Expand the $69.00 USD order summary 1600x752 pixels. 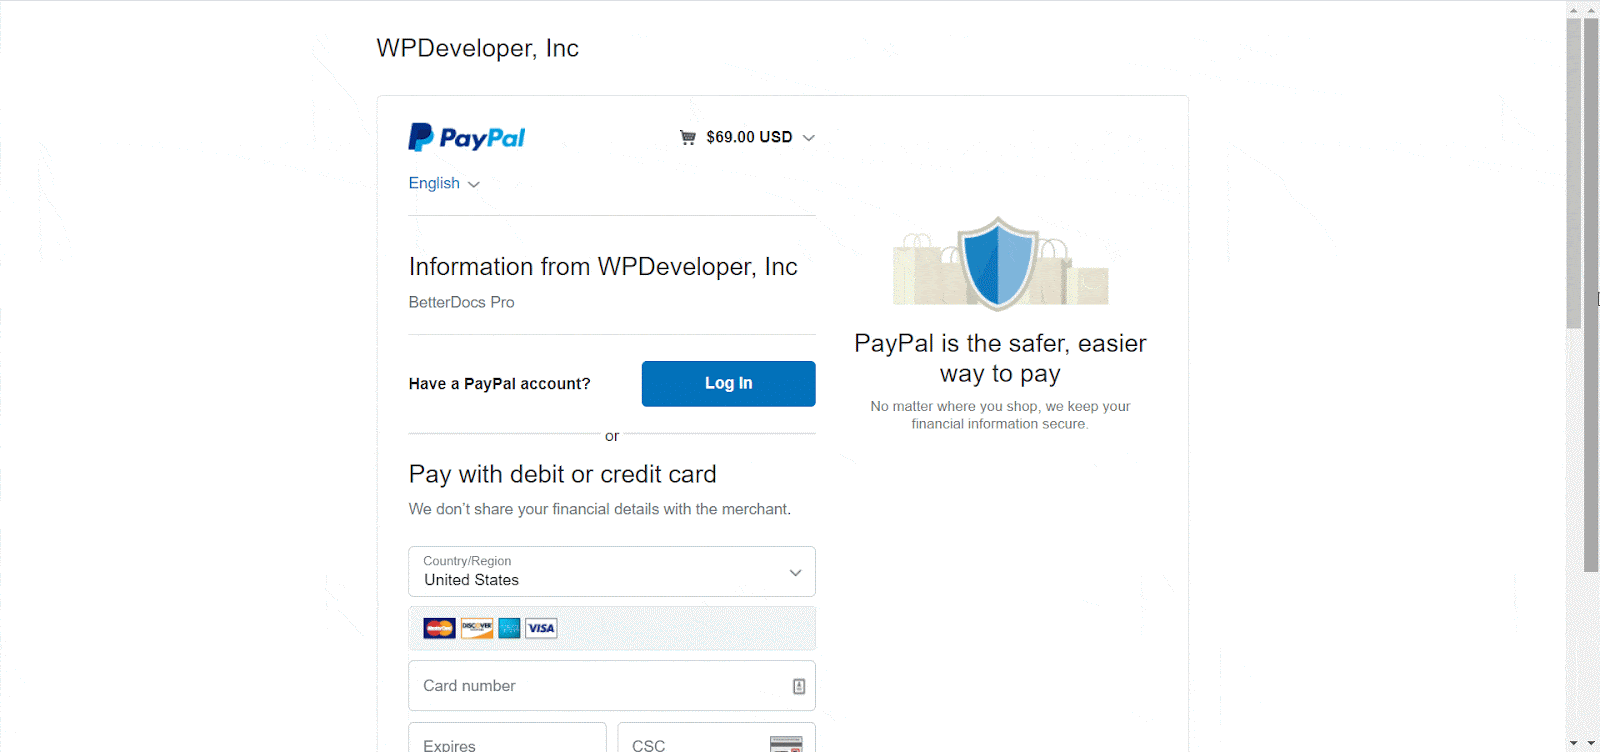(760, 137)
